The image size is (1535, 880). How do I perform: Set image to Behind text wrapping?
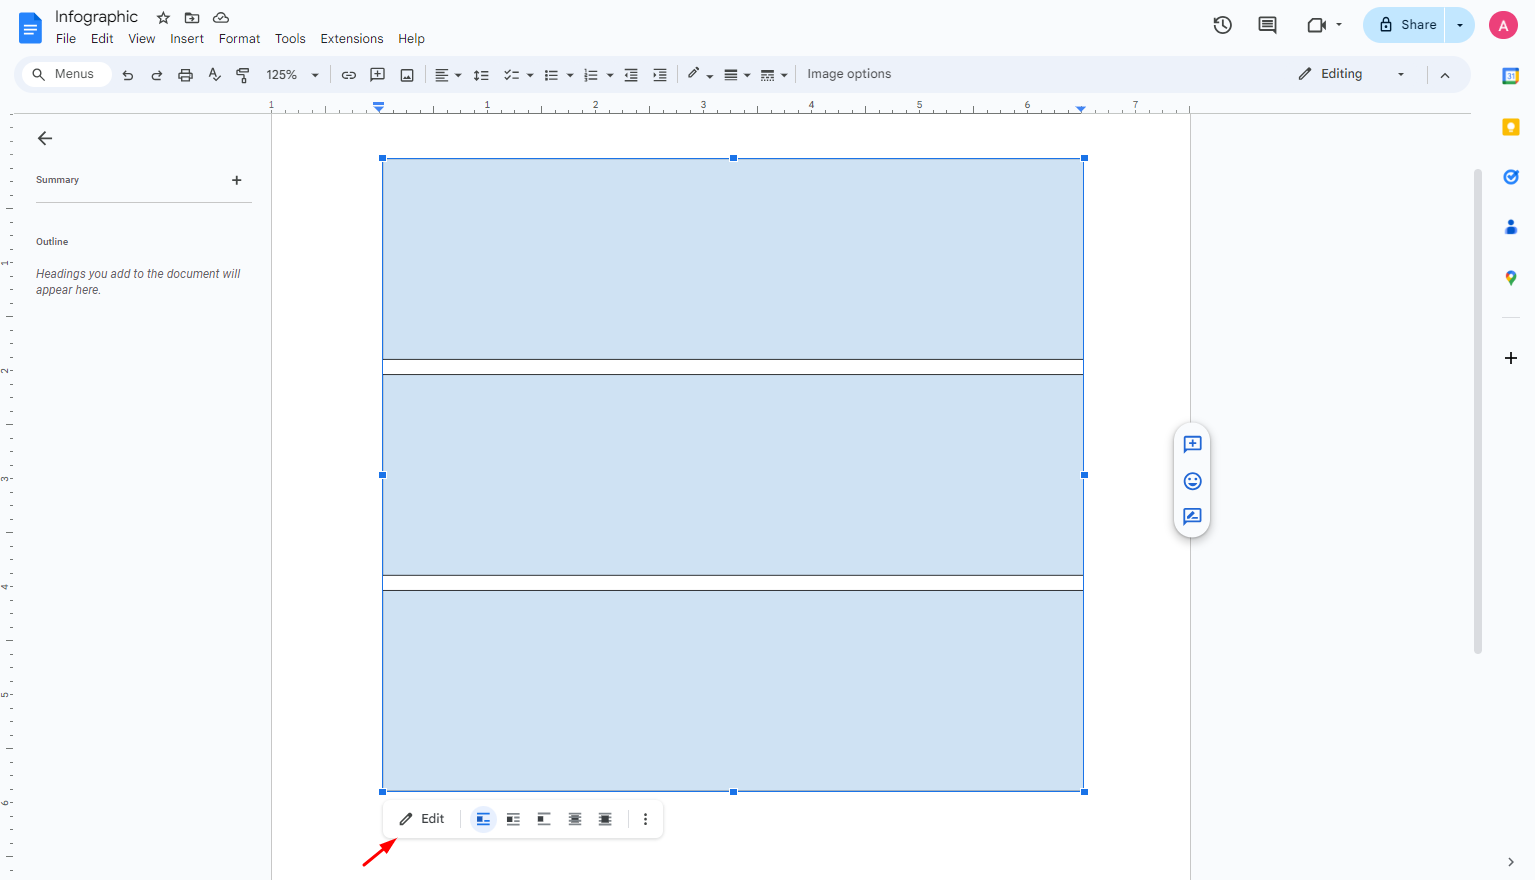pyautogui.click(x=575, y=819)
